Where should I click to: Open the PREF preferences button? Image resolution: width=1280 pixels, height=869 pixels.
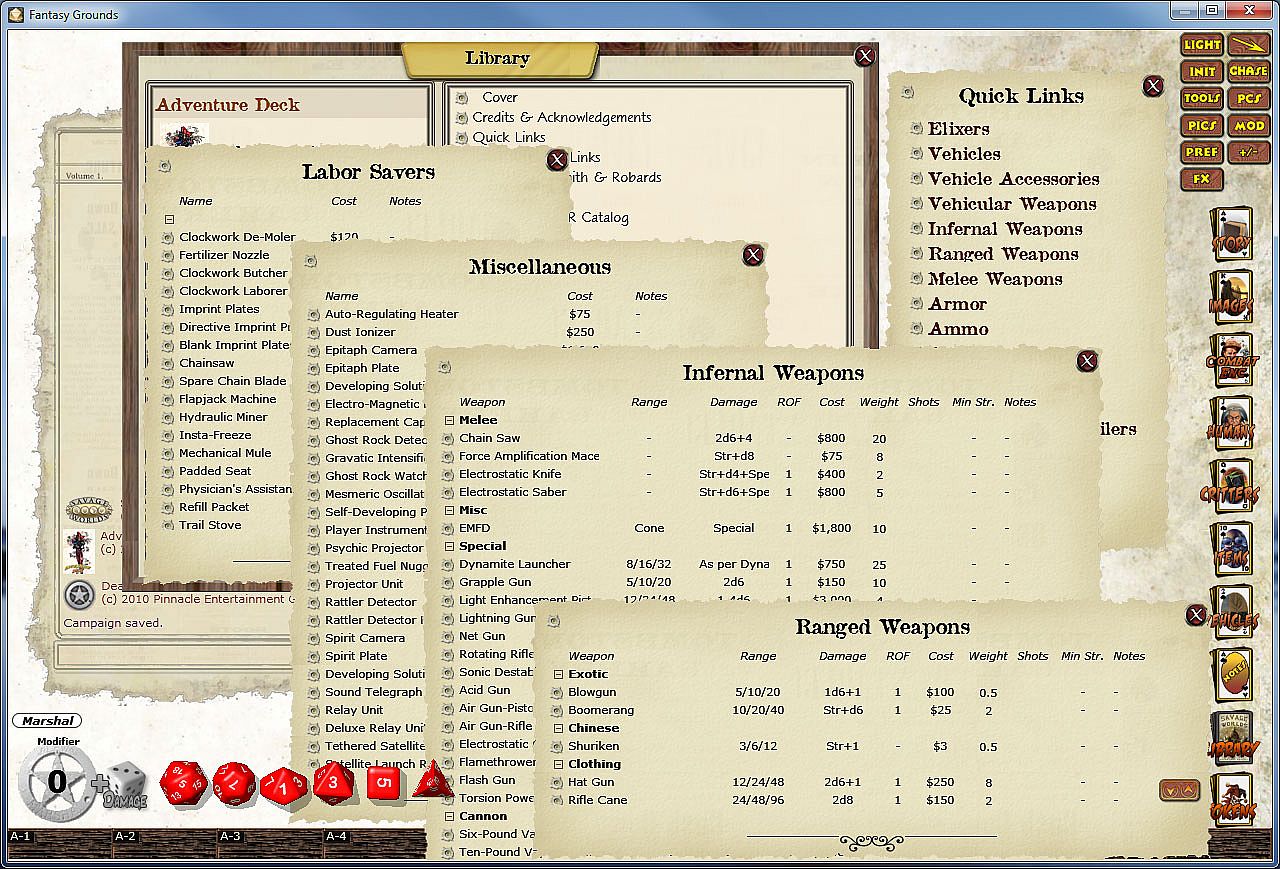tap(1202, 153)
